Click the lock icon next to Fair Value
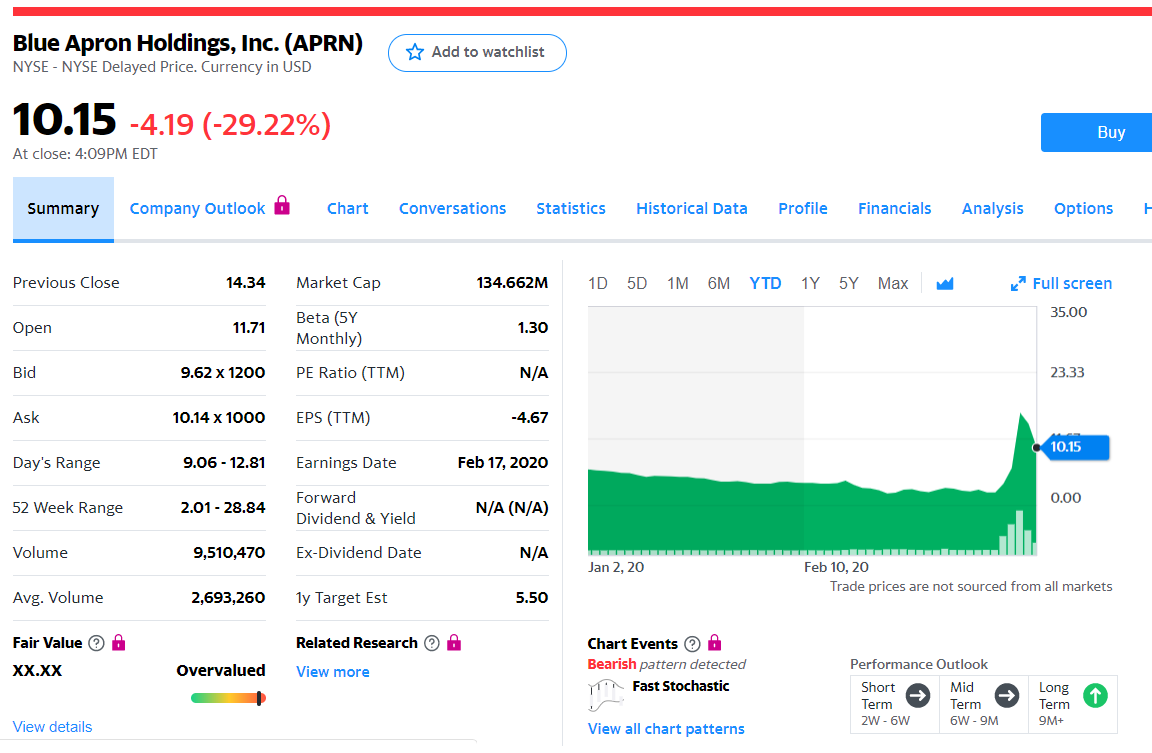This screenshot has width=1152, height=753. 118,643
